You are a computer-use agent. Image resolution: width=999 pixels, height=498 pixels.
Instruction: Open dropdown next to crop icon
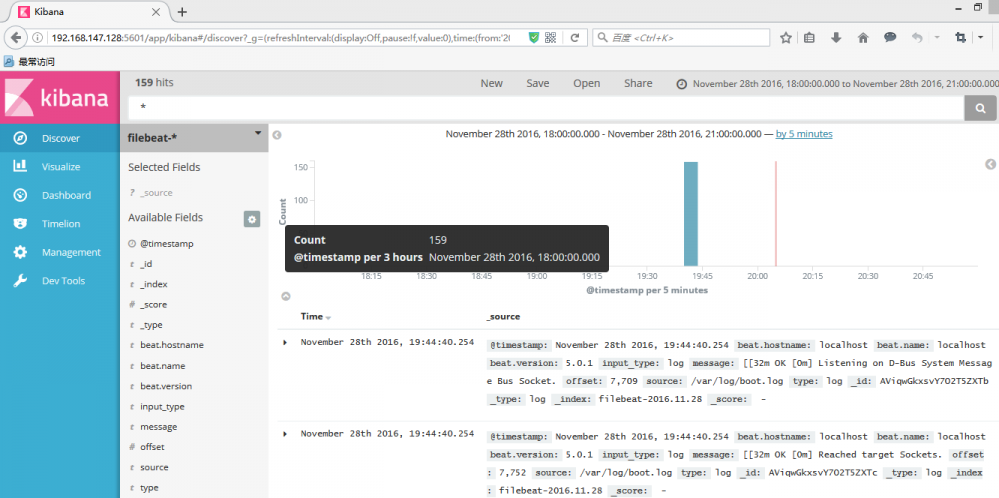981,38
